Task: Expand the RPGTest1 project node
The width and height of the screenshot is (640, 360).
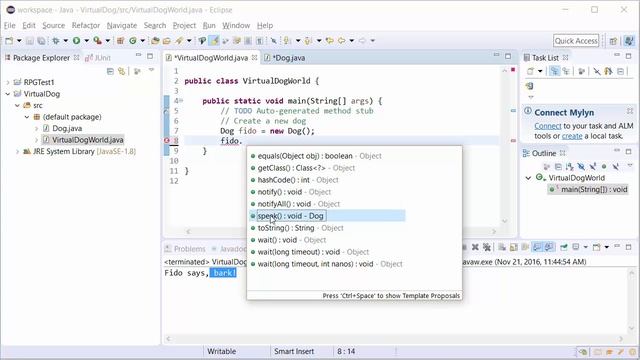Action: click(8, 82)
